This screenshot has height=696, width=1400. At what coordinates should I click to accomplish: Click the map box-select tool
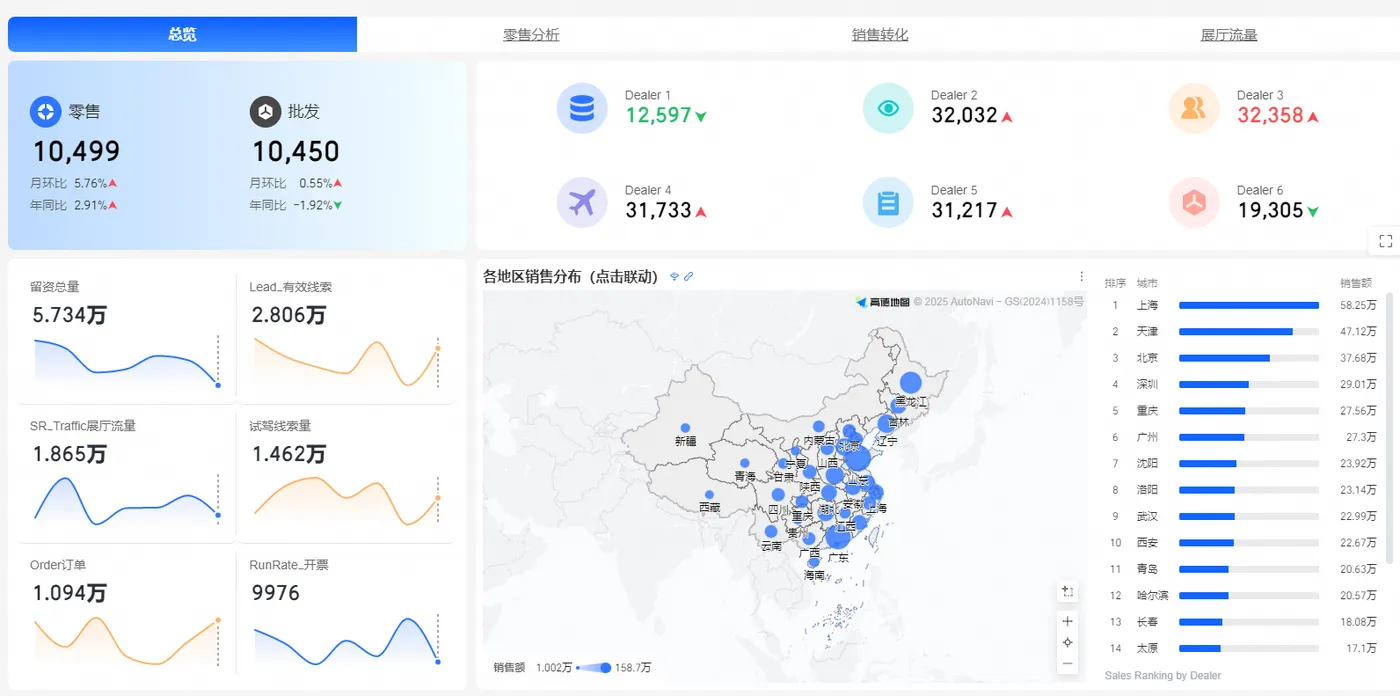1068,592
